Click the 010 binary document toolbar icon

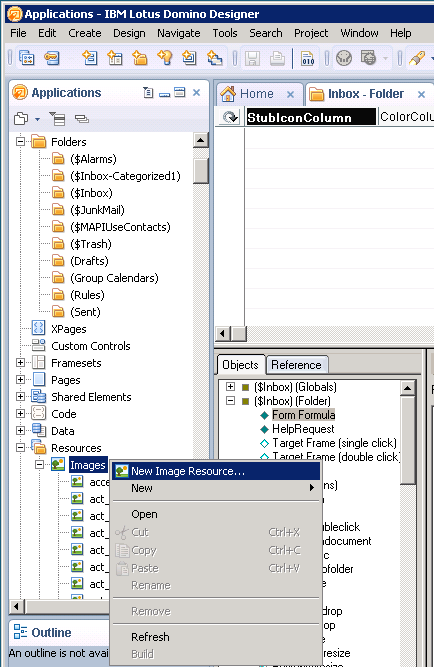tap(307, 58)
